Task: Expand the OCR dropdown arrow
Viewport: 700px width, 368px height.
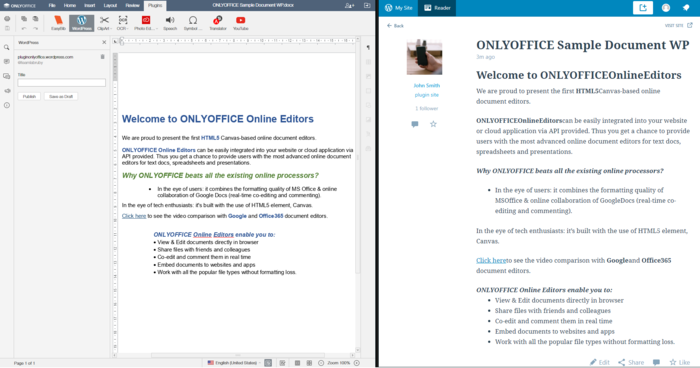Action: tap(128, 29)
